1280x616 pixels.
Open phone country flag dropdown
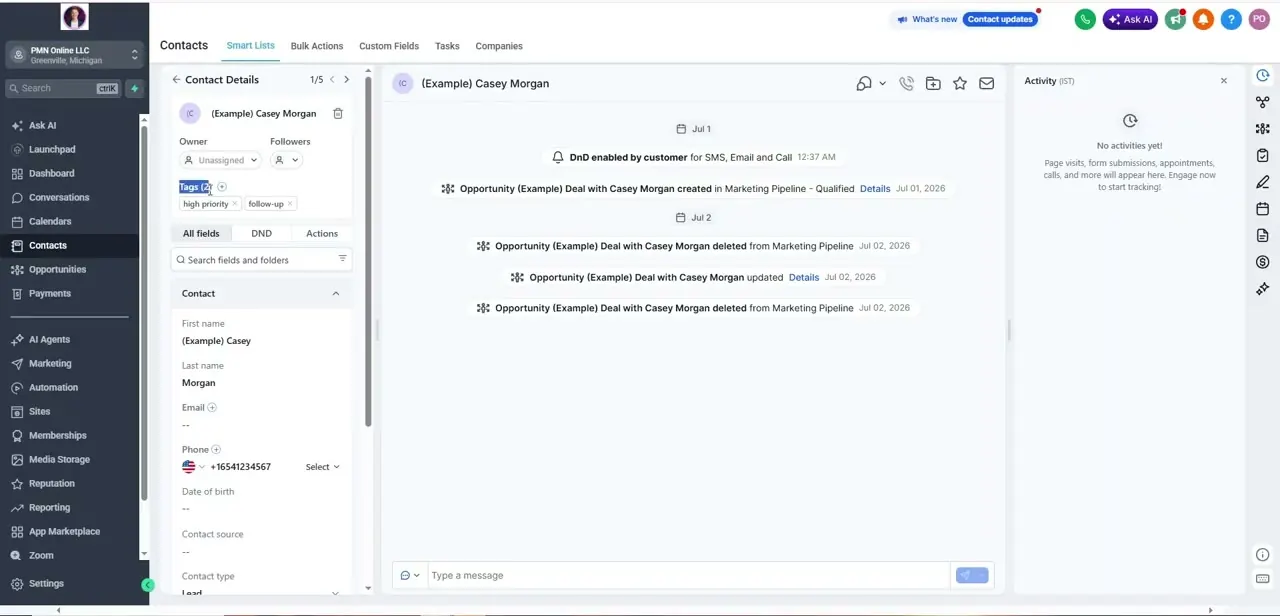coord(193,467)
